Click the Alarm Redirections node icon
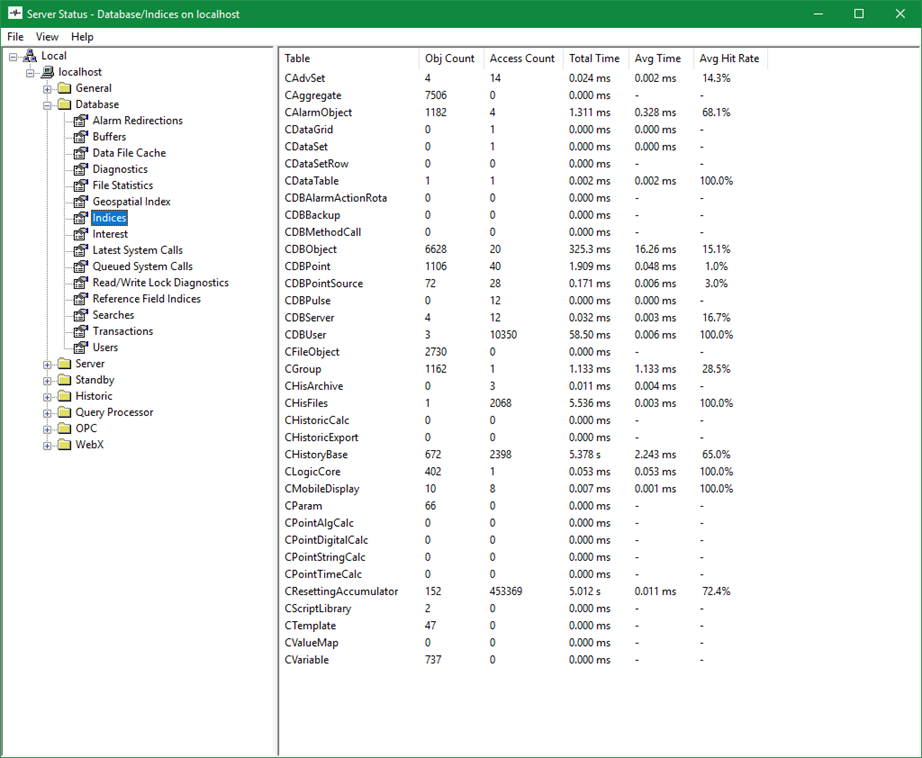The width and height of the screenshot is (922, 758). 81,121
